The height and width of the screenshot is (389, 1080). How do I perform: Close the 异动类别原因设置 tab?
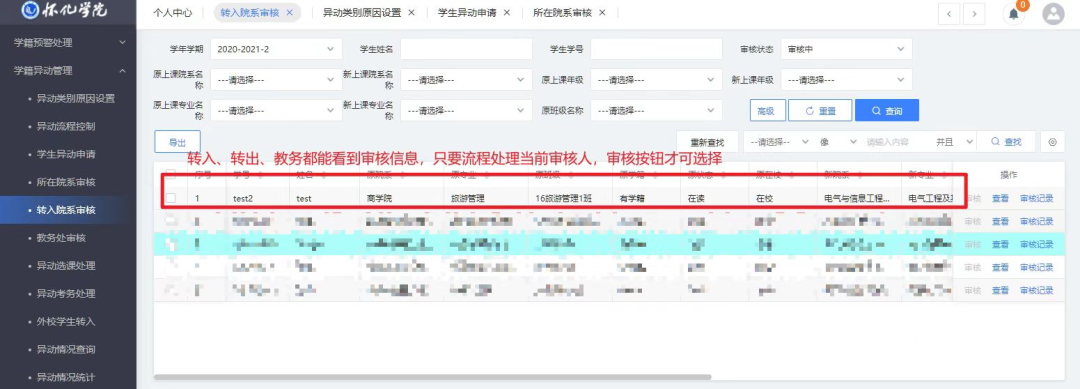[x=411, y=13]
